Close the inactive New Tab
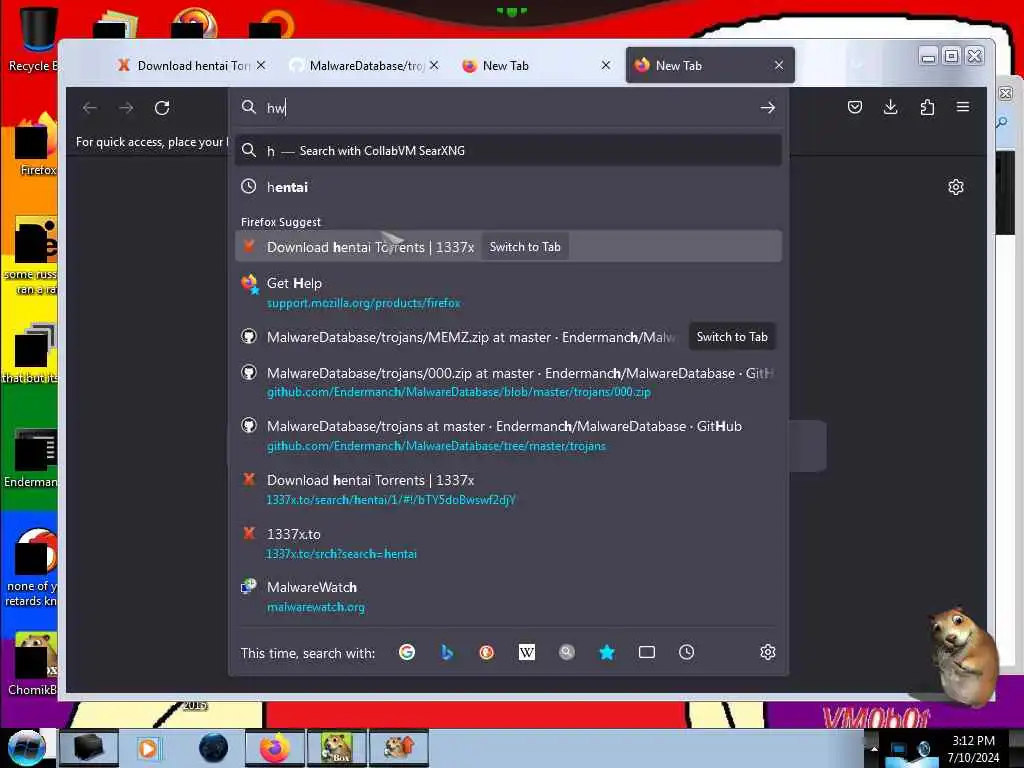 click(x=606, y=65)
